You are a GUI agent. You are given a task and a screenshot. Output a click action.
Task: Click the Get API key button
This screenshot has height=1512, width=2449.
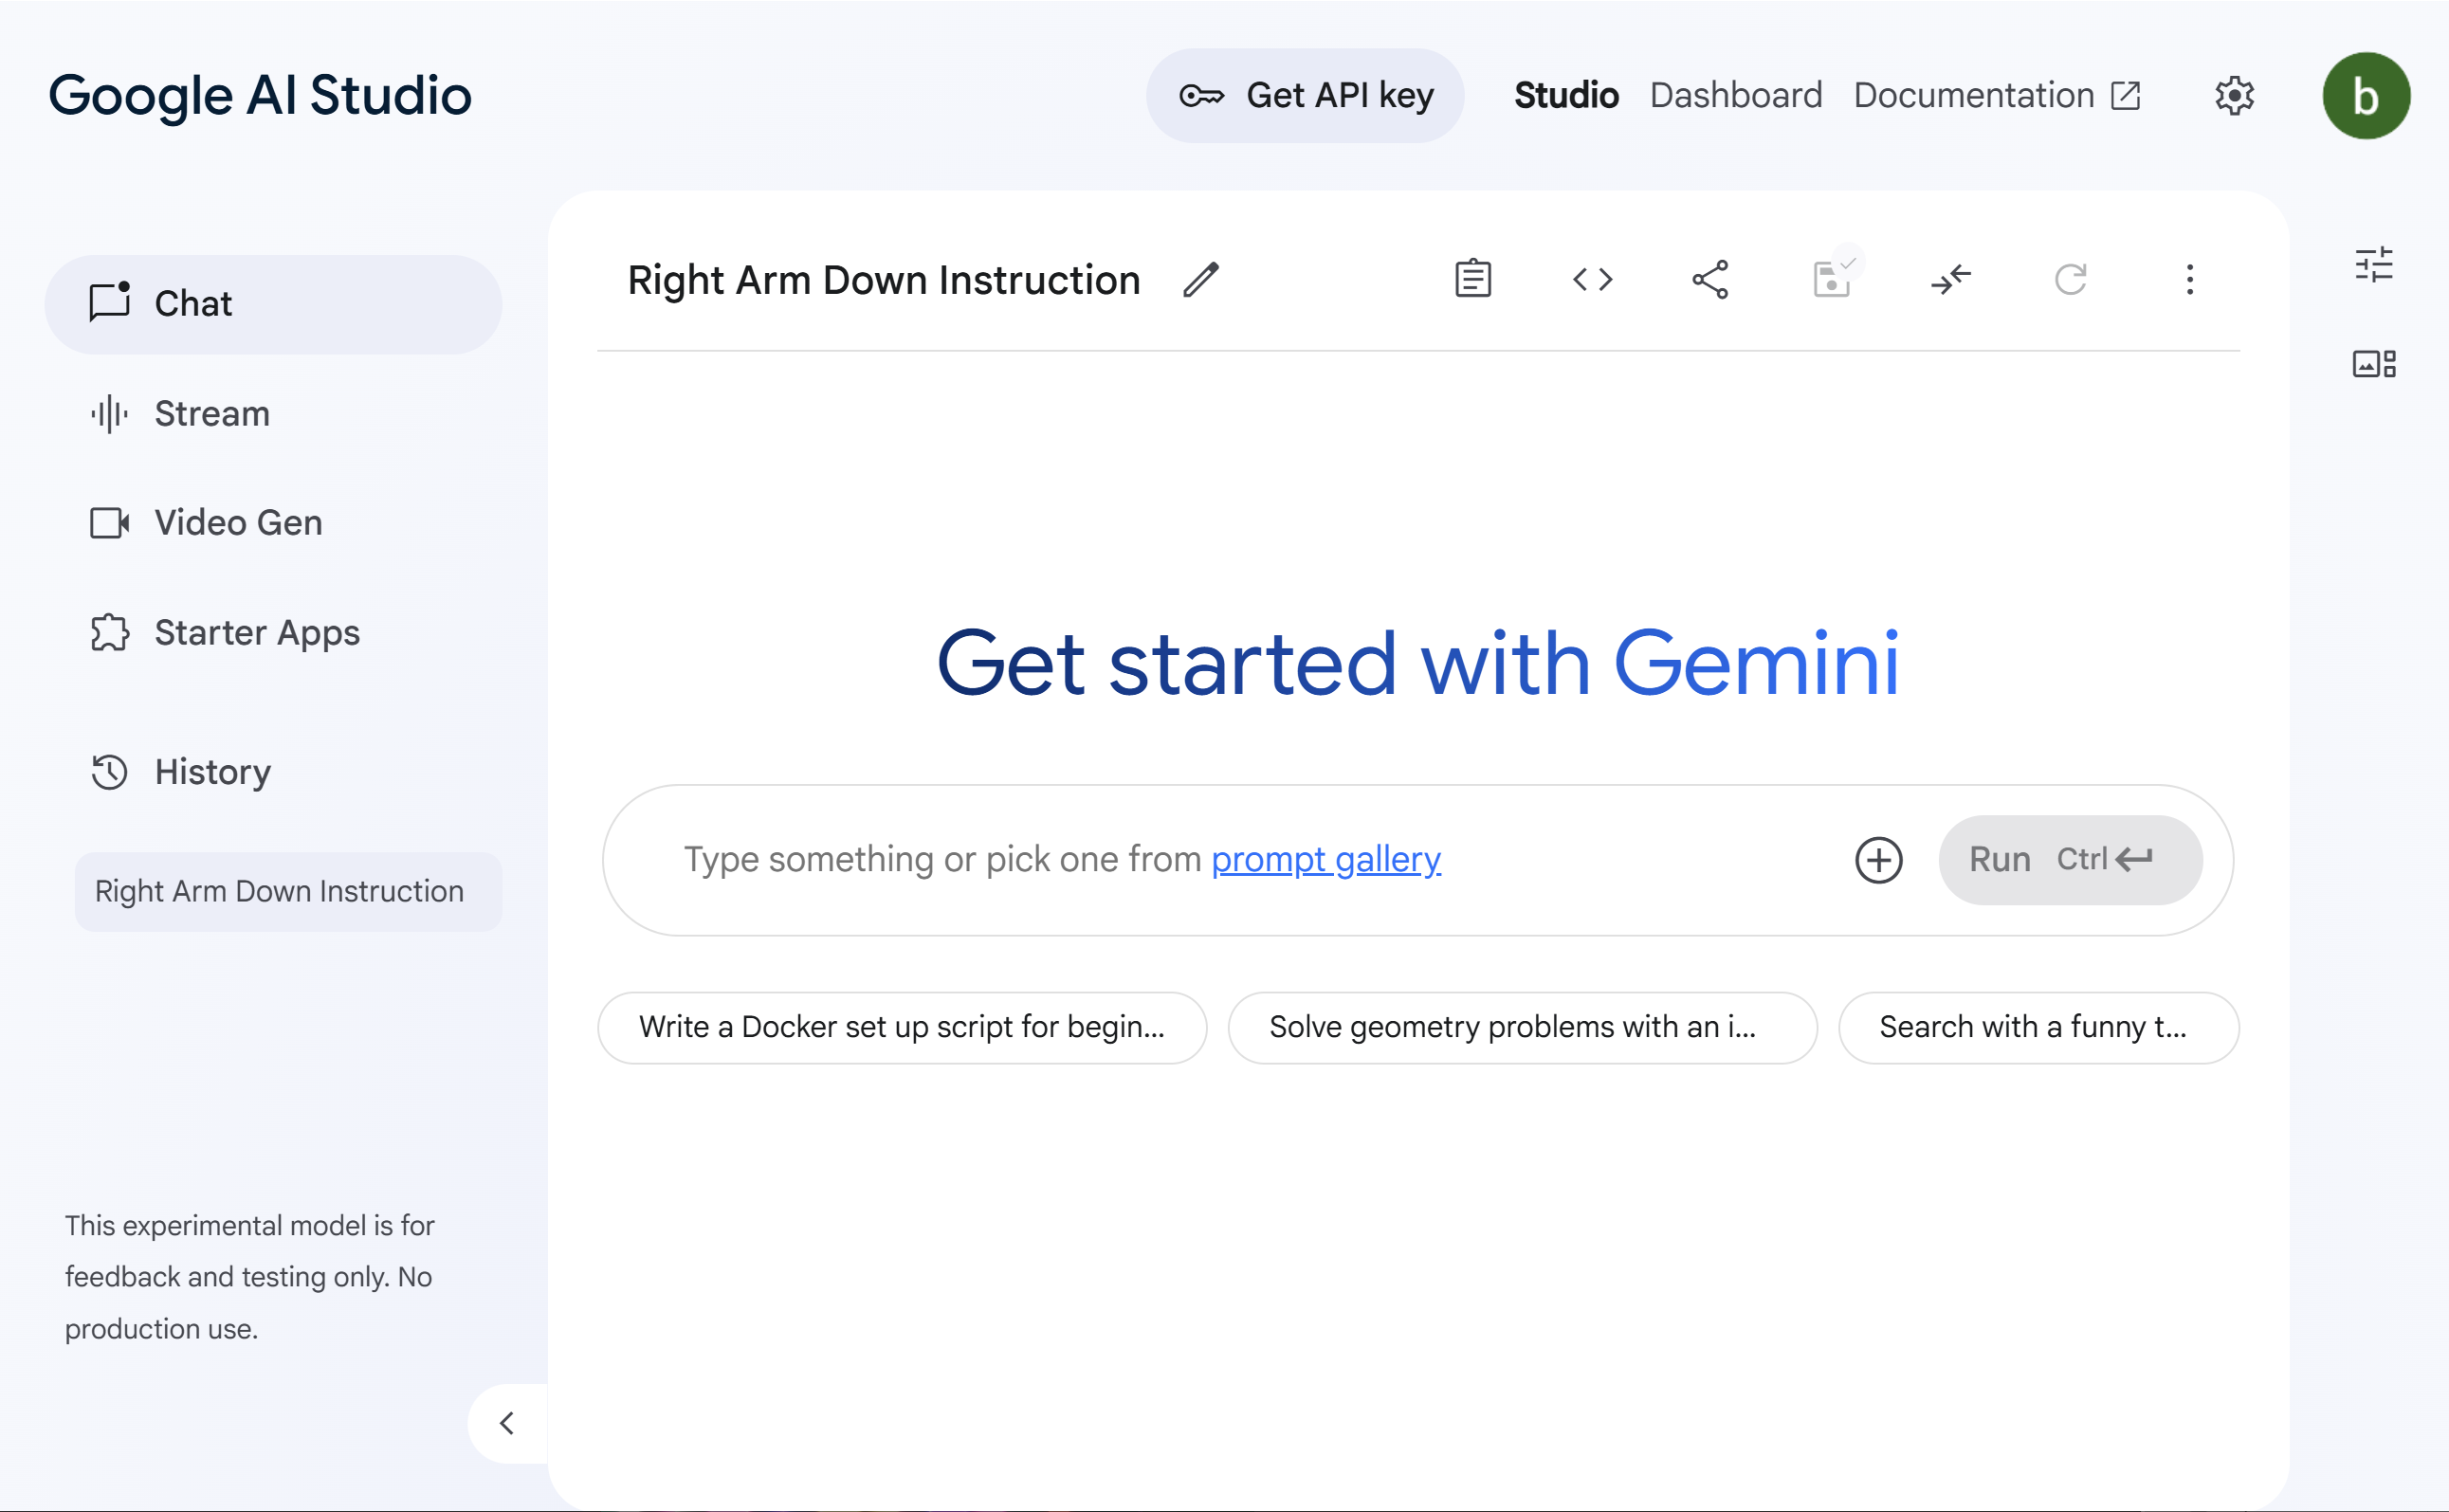1305,96
